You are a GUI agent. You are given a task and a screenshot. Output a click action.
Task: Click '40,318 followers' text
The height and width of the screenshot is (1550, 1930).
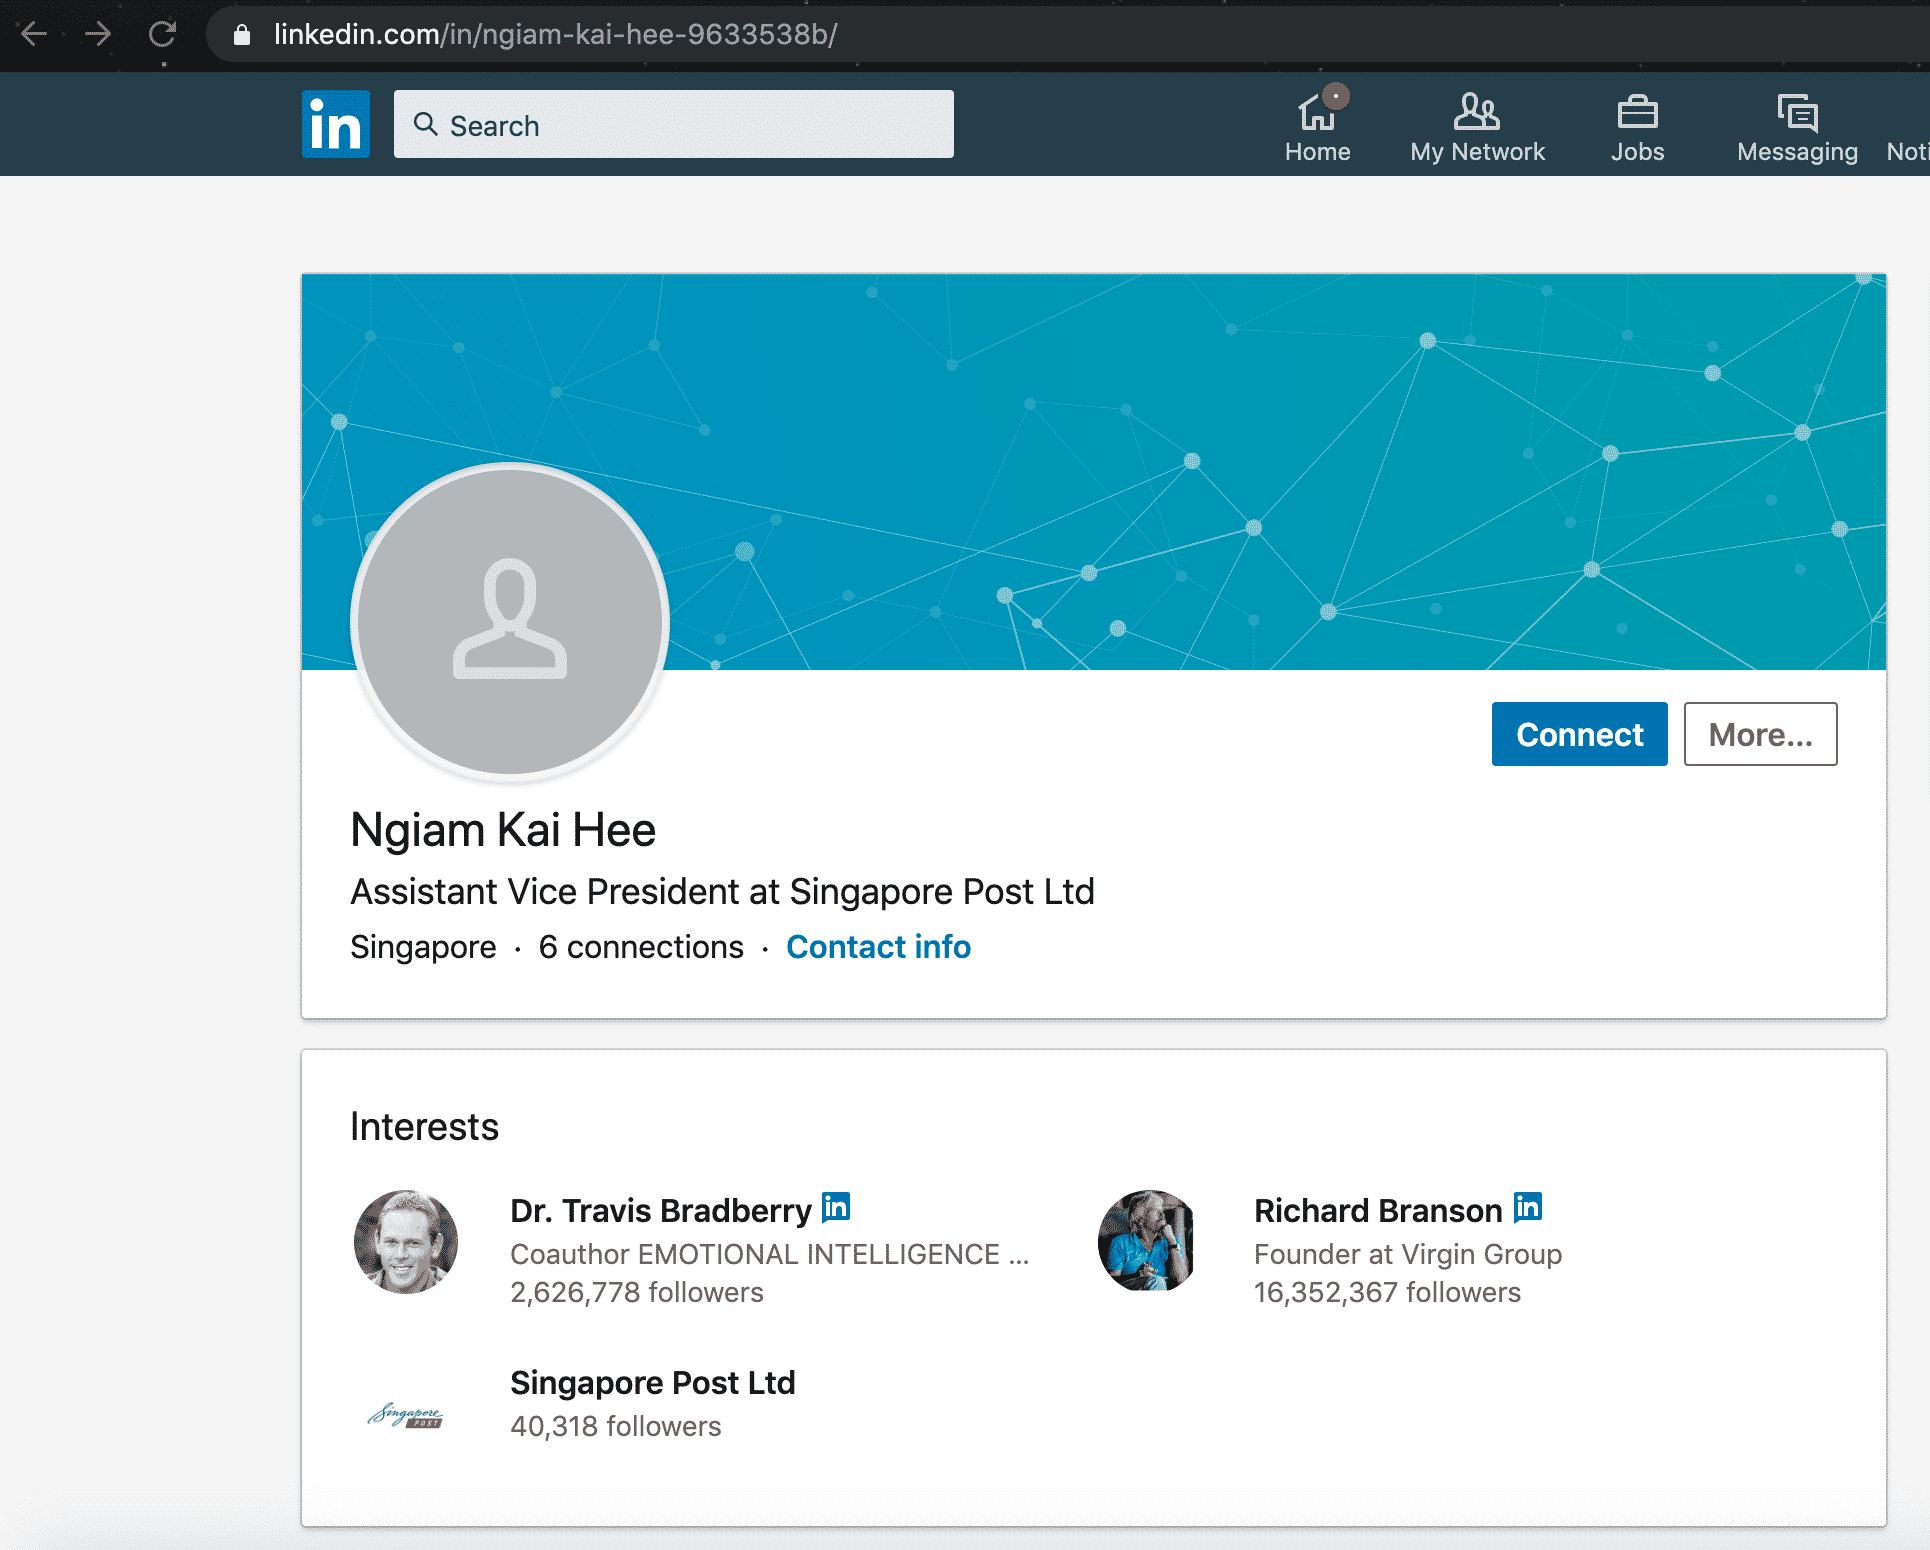[x=616, y=1427]
